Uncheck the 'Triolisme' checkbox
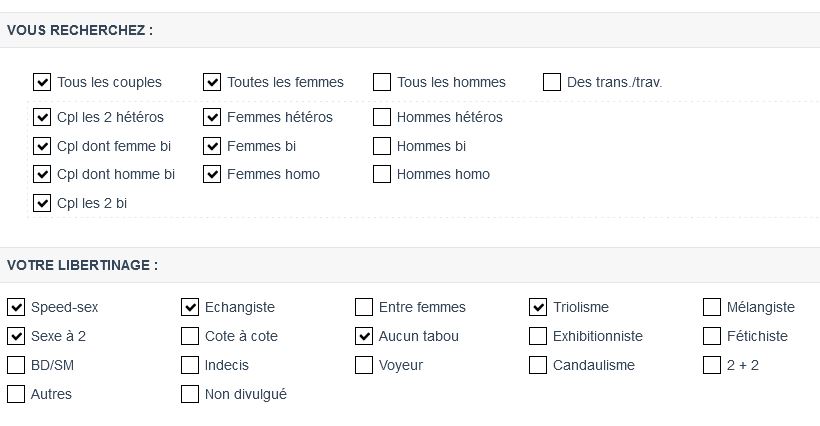 (538, 307)
